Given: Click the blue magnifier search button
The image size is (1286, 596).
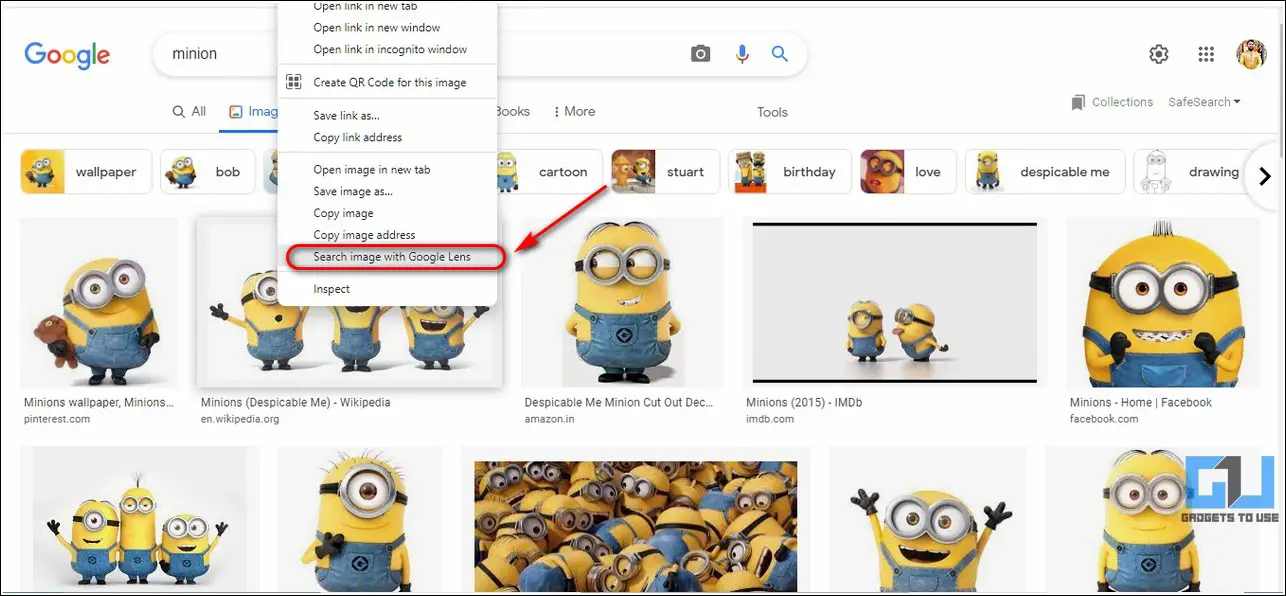Looking at the screenshot, I should click(780, 54).
